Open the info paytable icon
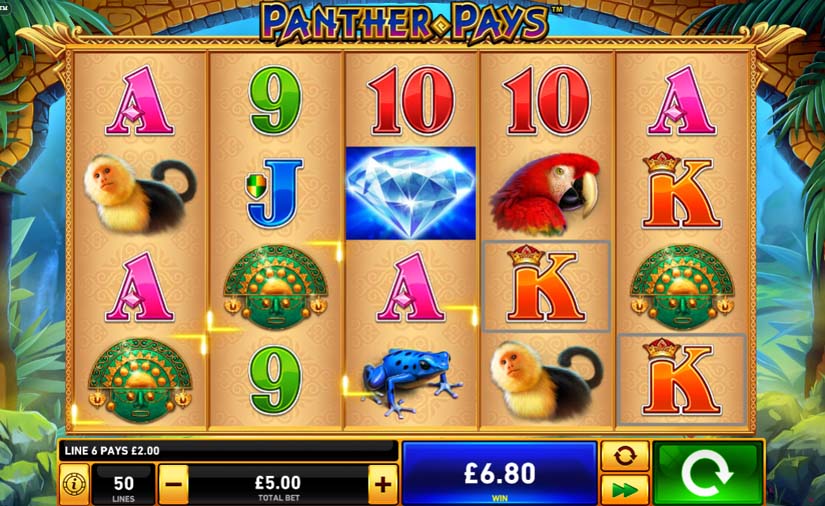 click(74, 484)
